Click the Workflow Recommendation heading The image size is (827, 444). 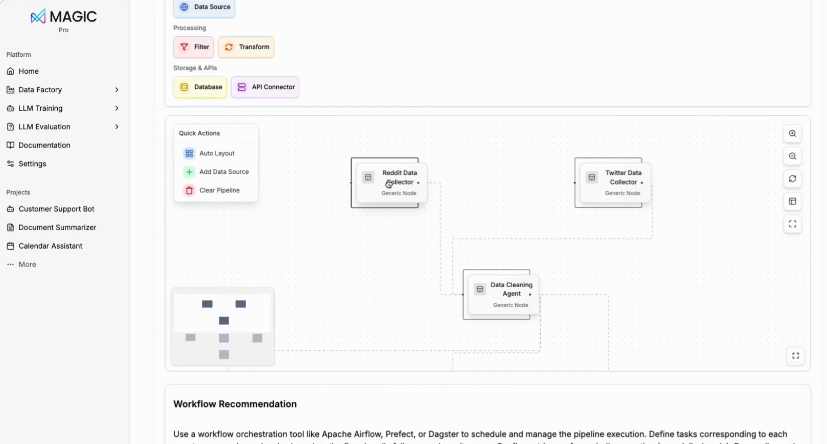235,404
